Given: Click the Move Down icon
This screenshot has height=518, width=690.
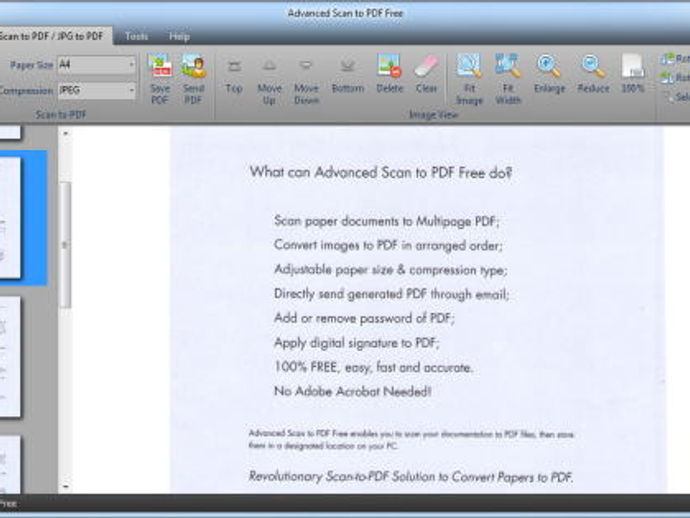Looking at the screenshot, I should (306, 81).
